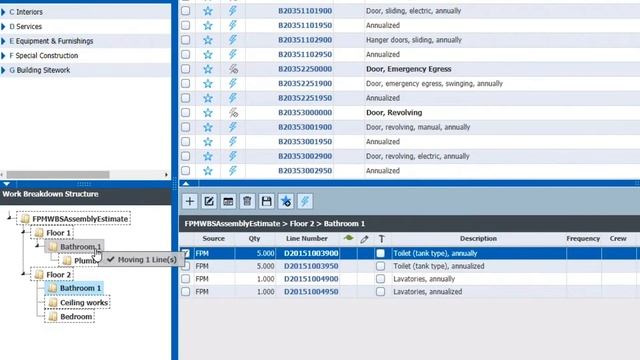
Task: Toggle T column checkbox for Lavatories, annually
Action: [380, 279]
